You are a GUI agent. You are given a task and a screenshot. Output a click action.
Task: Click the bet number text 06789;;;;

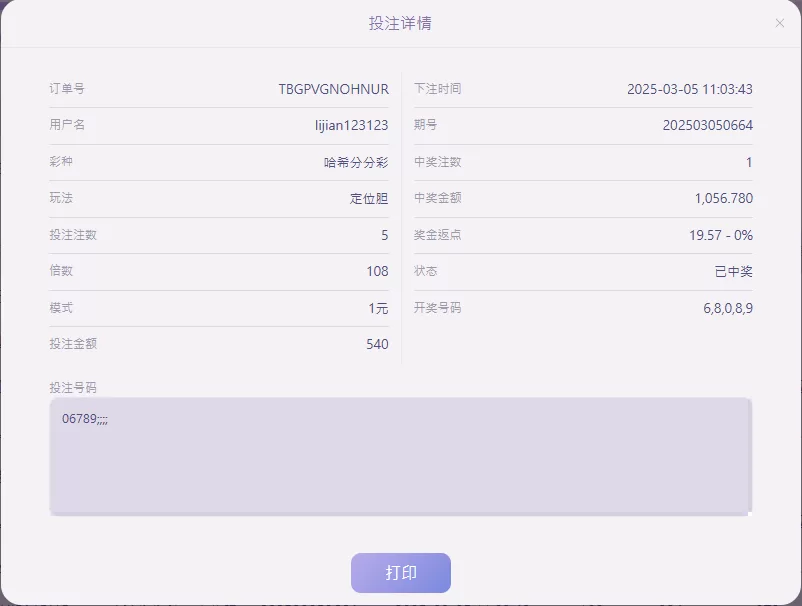[85, 419]
